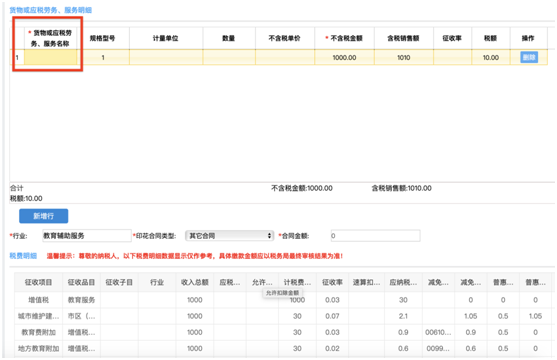Viewport: 557px width, 360px height.
Task: Open the 印花合同类型 dropdown showing 其它合同
Action: [229, 236]
